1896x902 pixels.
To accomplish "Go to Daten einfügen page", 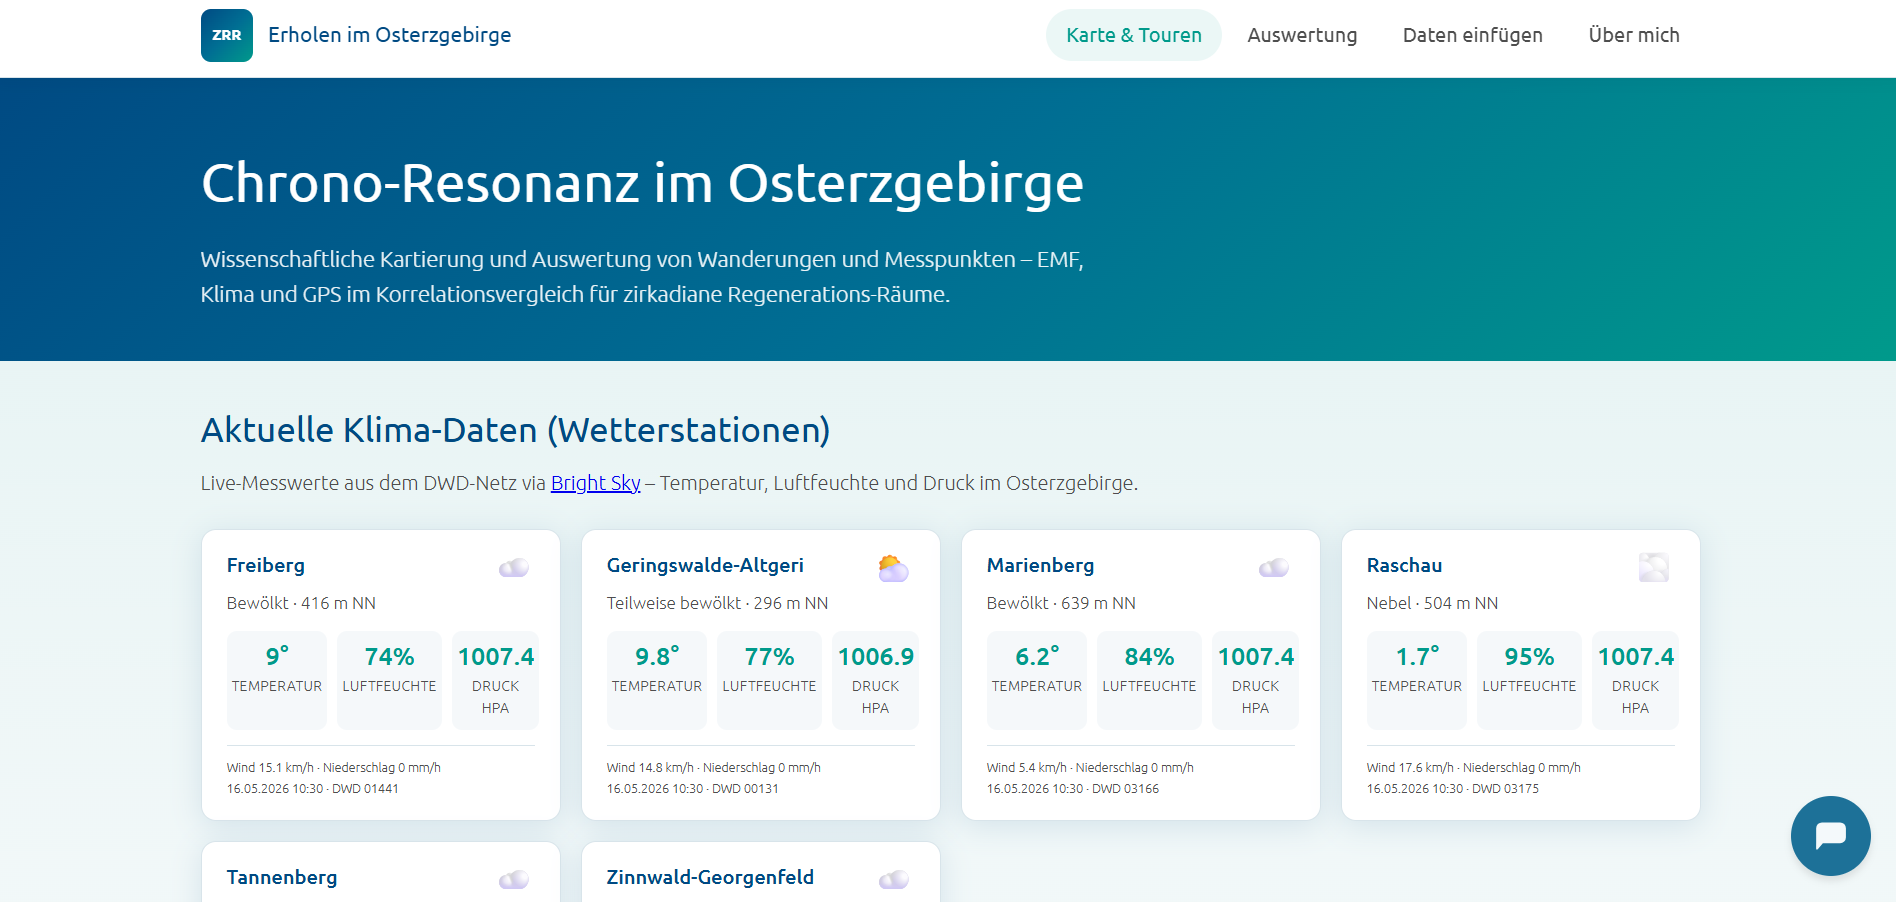I will click(1472, 35).
